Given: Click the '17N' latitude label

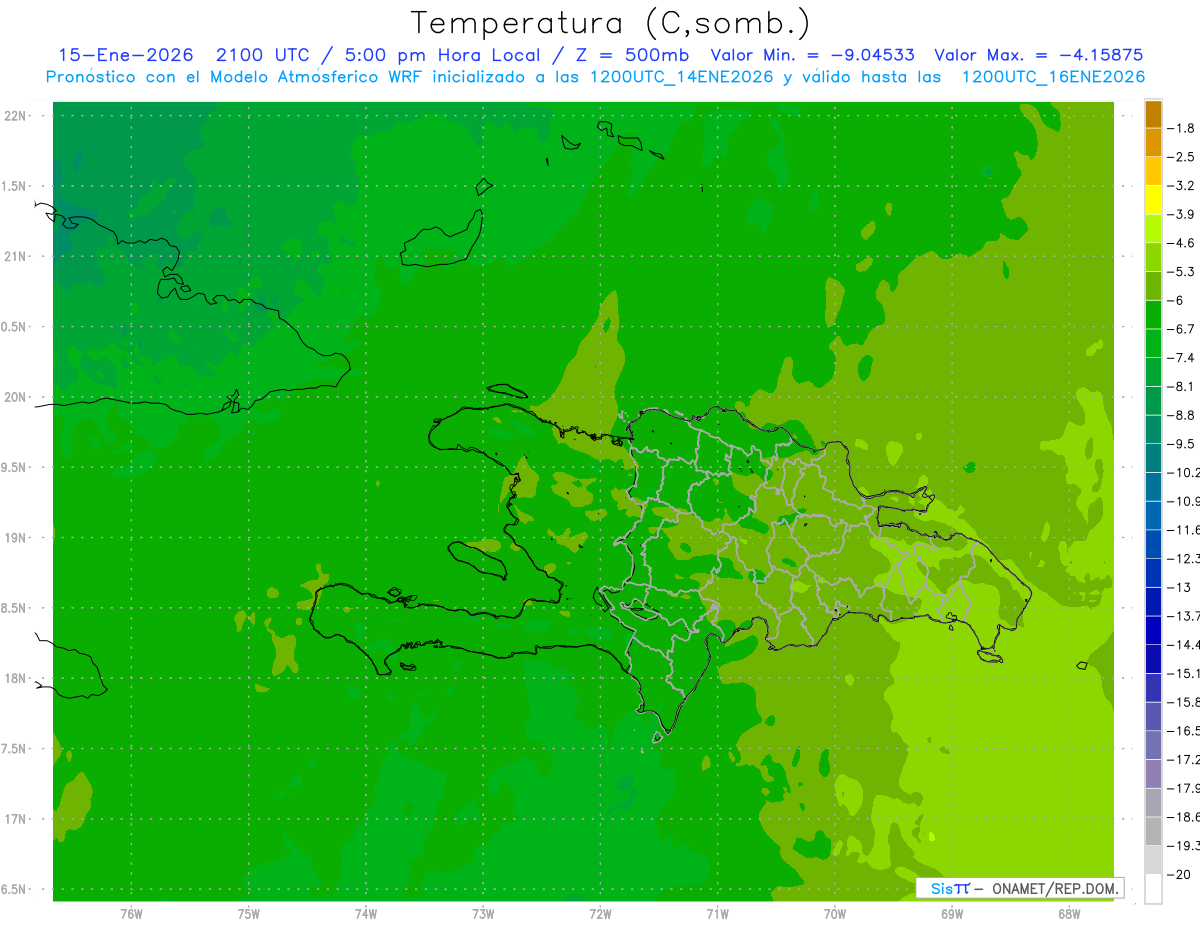Looking at the screenshot, I should [15, 819].
